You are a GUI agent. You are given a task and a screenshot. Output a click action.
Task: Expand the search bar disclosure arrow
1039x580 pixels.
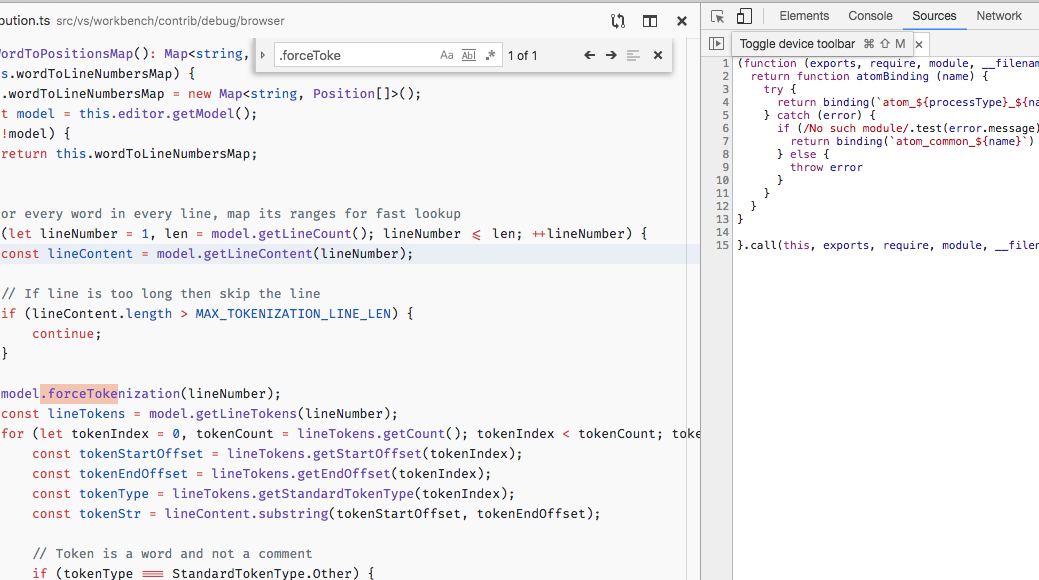point(261,55)
